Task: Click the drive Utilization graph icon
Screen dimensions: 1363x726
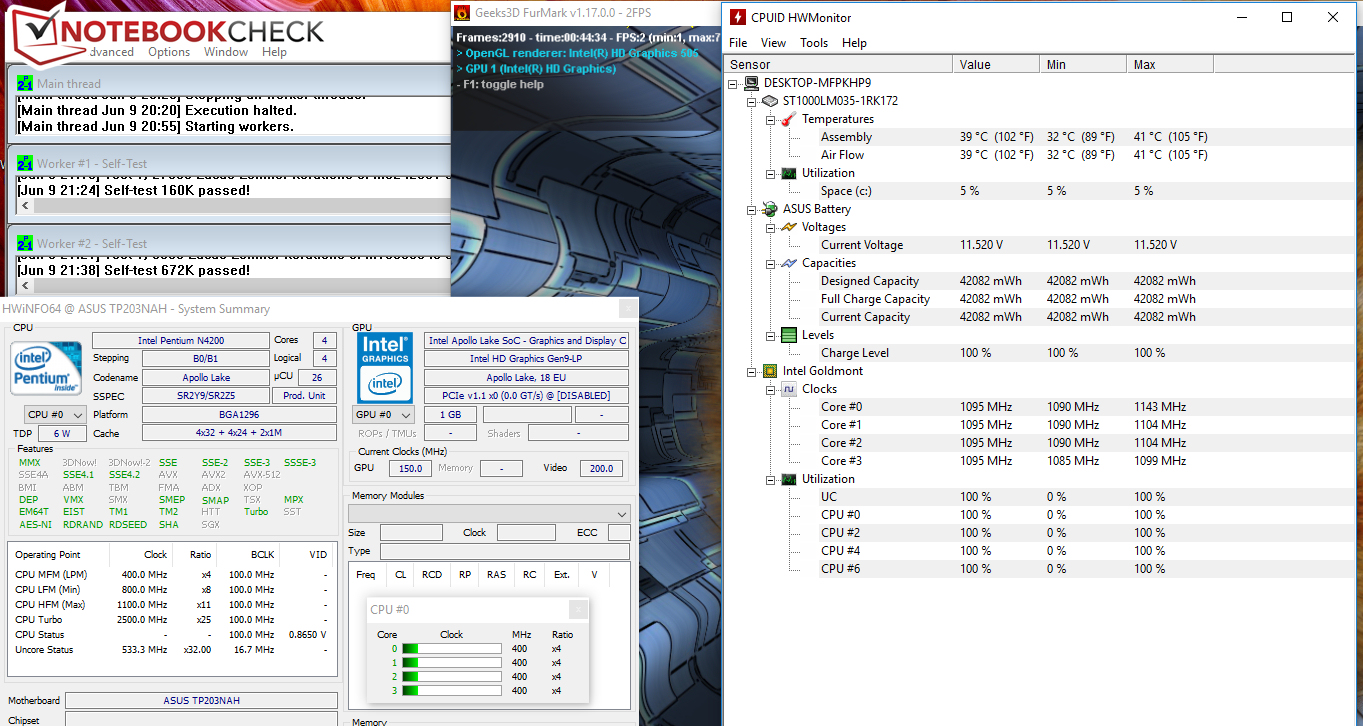Action: (789, 173)
